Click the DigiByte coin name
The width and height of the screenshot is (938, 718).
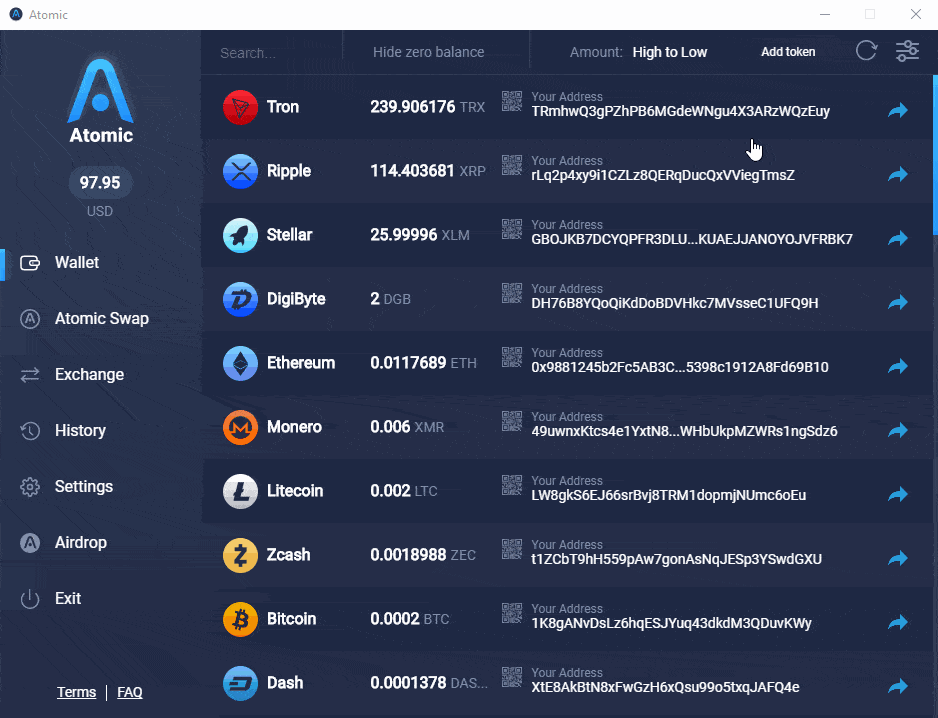(296, 299)
